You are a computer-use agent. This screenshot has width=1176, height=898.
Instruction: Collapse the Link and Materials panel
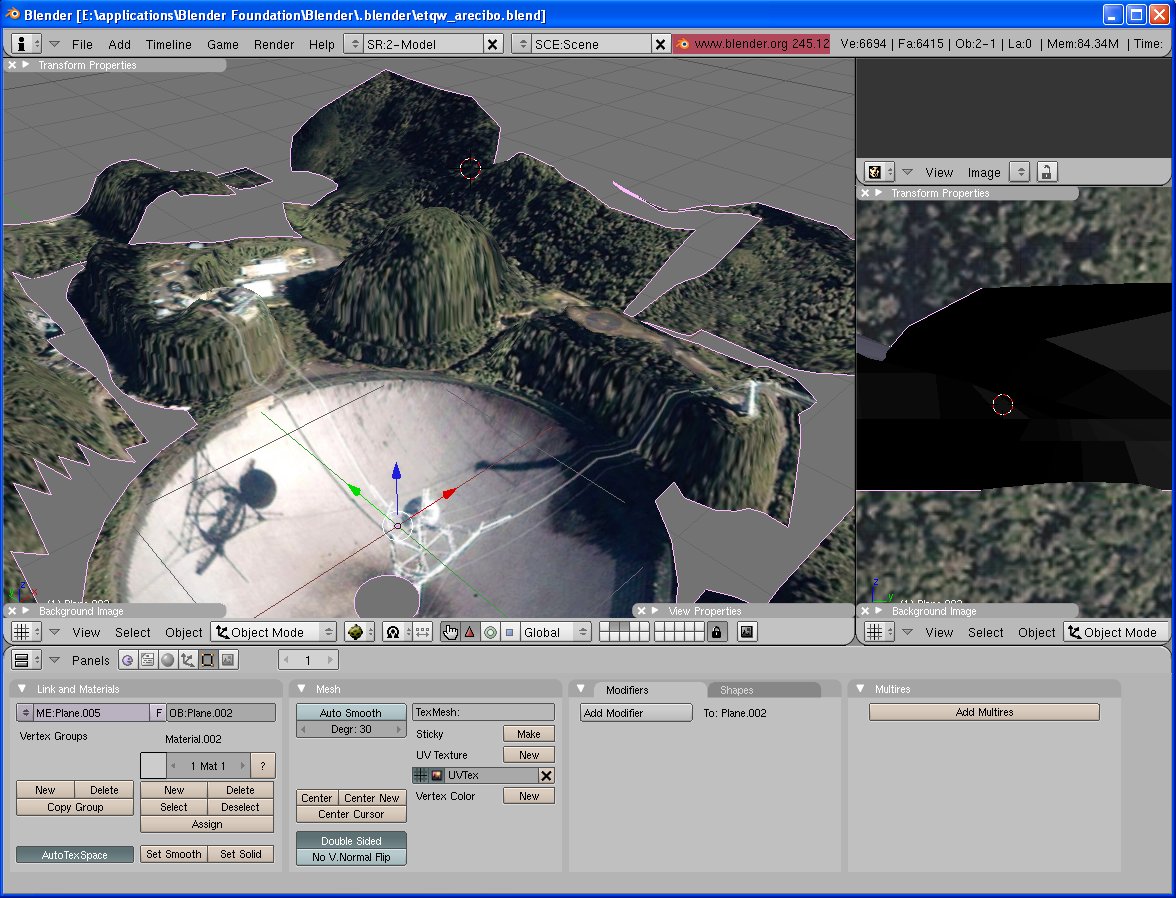pyautogui.click(x=23, y=689)
